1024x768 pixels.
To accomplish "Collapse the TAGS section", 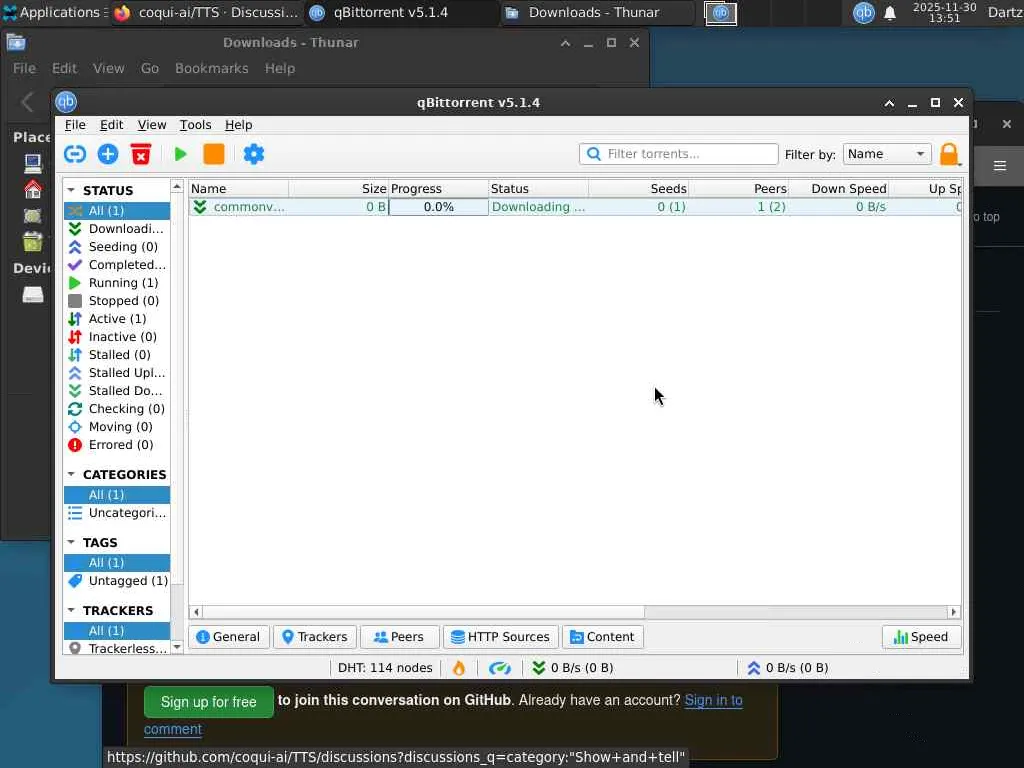I will tap(71, 542).
